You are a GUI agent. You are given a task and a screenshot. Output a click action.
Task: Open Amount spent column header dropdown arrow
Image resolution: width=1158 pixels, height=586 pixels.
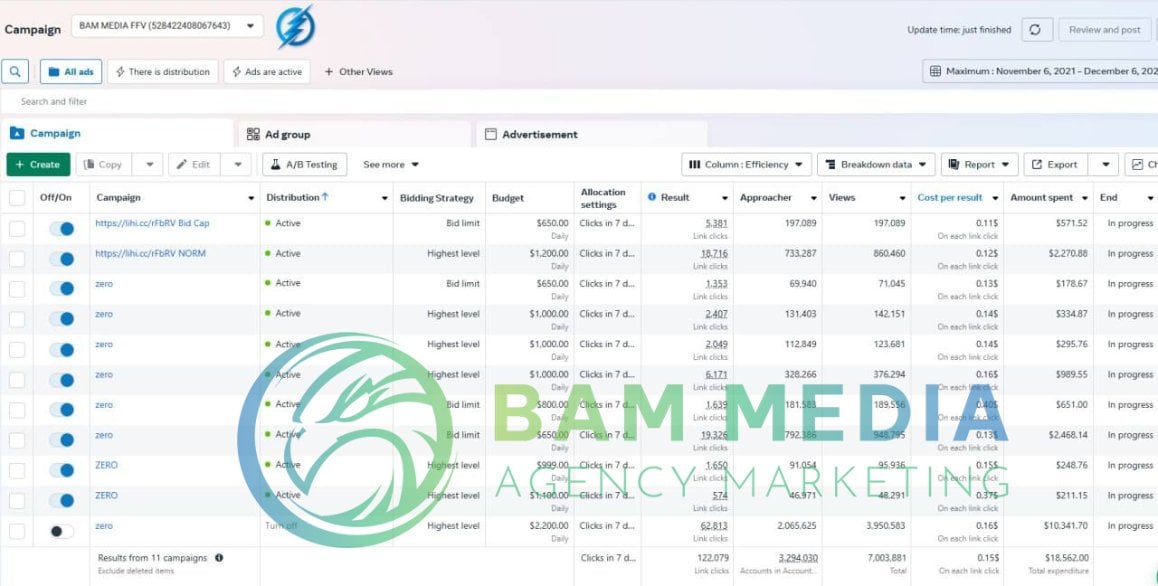point(1084,198)
